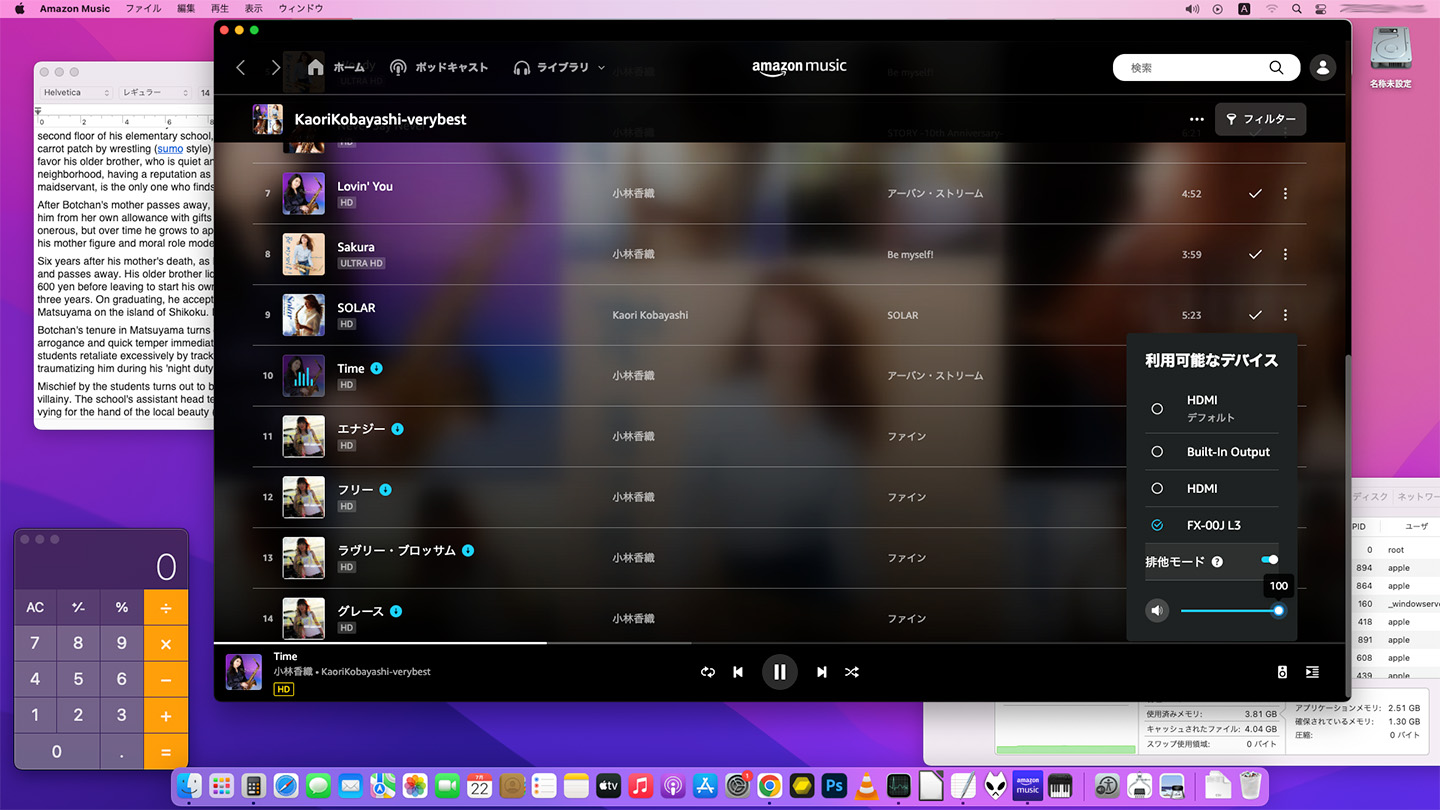Toggle the checkmark on the Sakura row
1440x810 pixels.
coord(1255,254)
